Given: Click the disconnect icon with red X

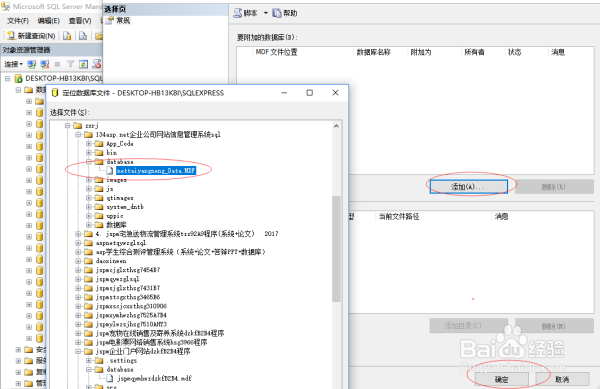Looking at the screenshot, I should (45, 64).
